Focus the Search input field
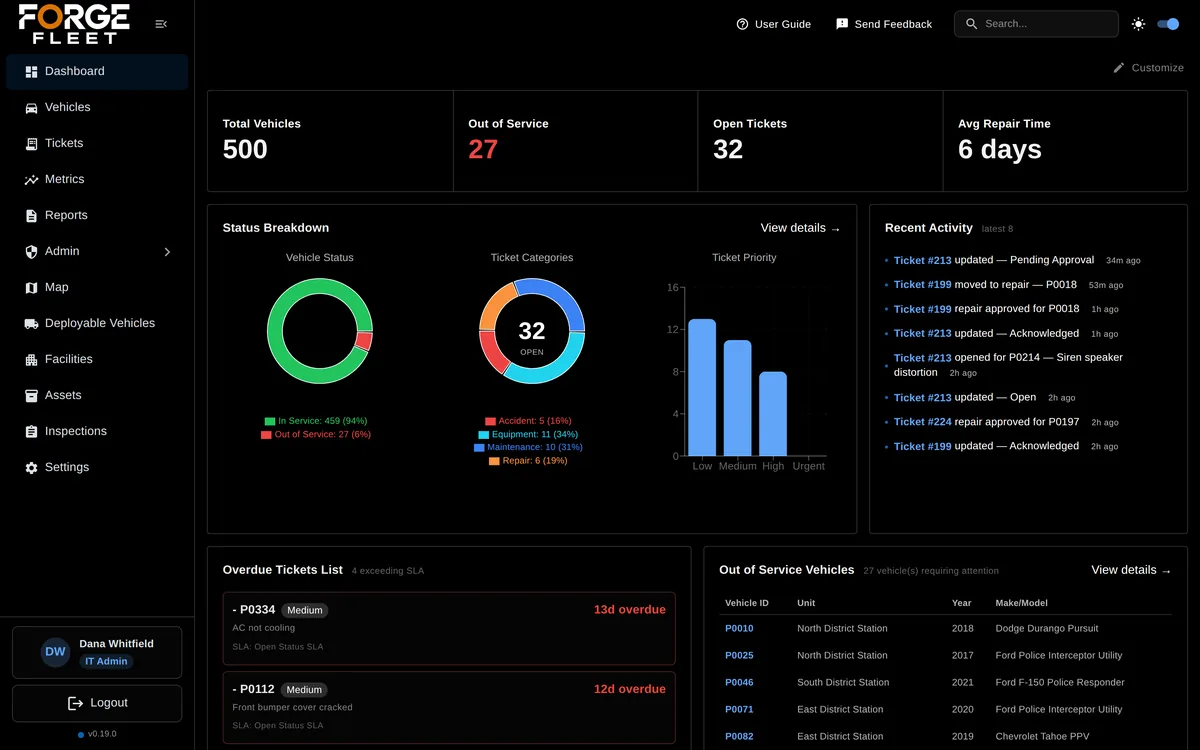 pyautogui.click(x=1036, y=24)
